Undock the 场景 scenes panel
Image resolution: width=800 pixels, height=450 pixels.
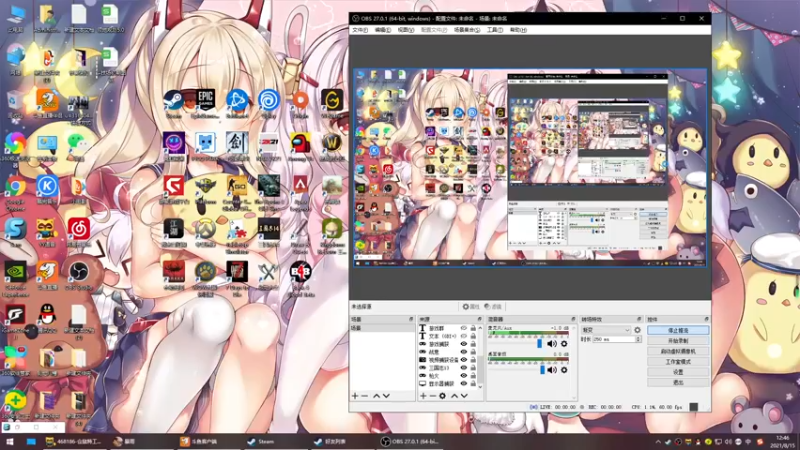[411, 319]
